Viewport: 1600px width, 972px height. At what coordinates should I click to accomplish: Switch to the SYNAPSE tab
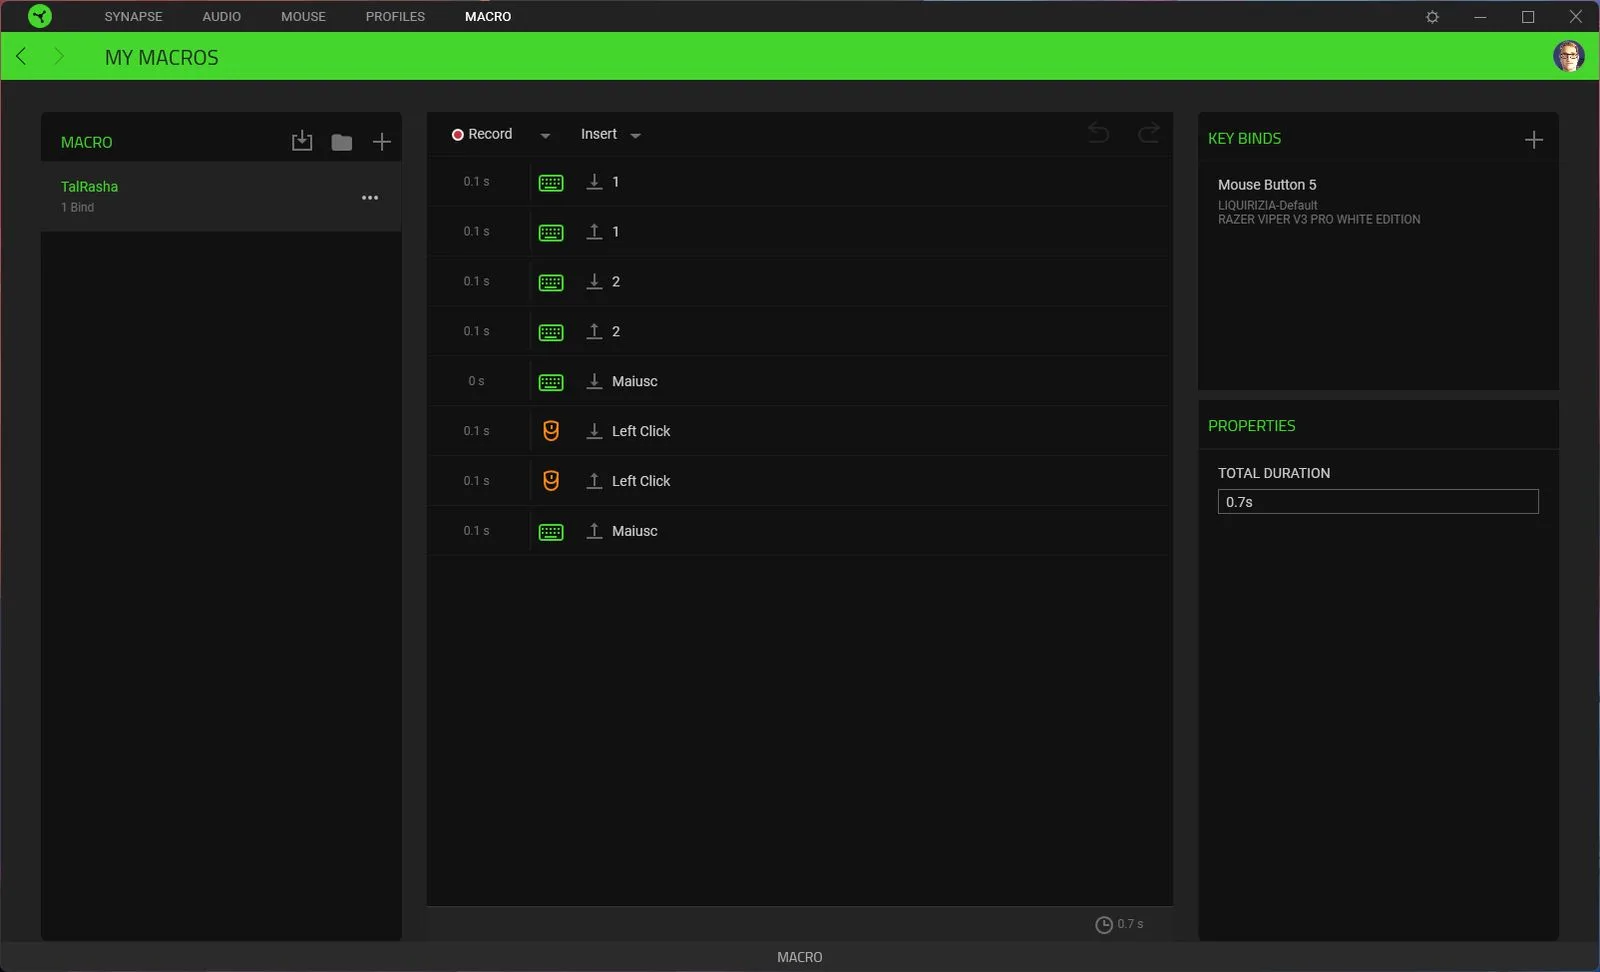(x=133, y=17)
